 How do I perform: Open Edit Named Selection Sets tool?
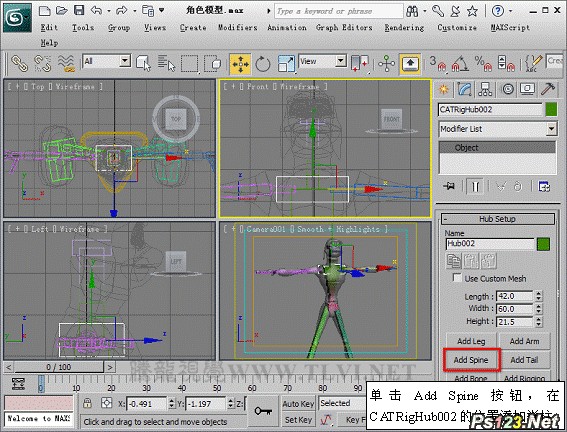pos(533,64)
